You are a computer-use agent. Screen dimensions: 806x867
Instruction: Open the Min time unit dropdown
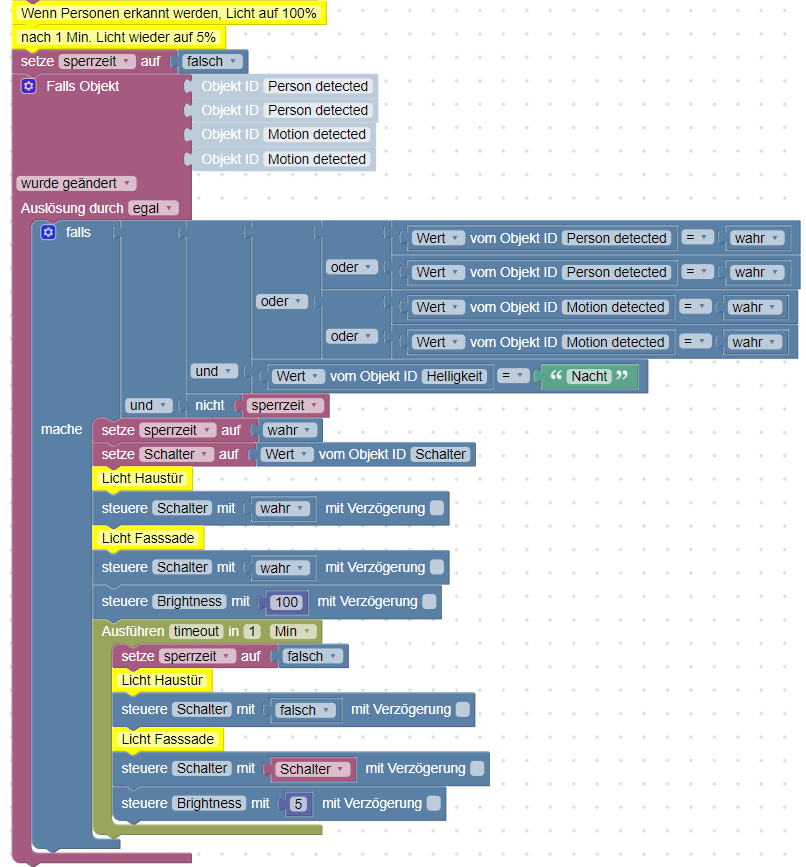coord(293,631)
